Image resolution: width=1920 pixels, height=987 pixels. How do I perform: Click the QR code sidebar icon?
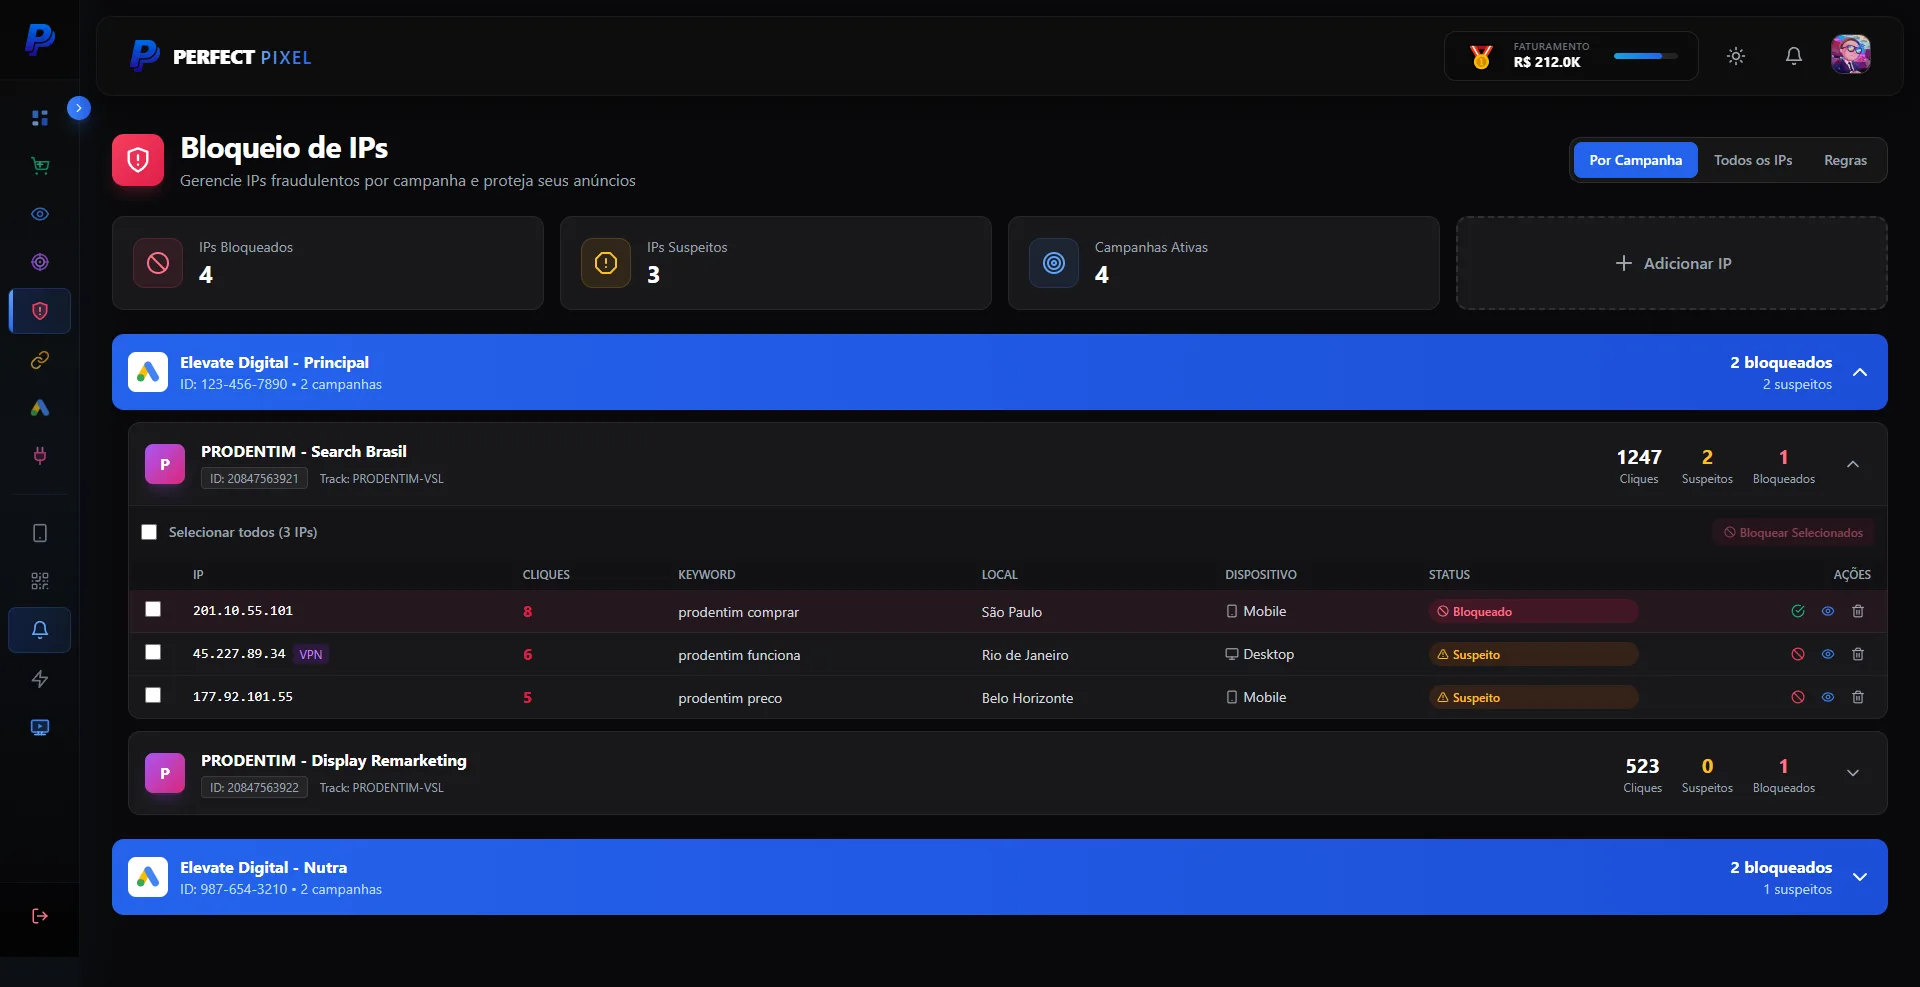pos(40,581)
